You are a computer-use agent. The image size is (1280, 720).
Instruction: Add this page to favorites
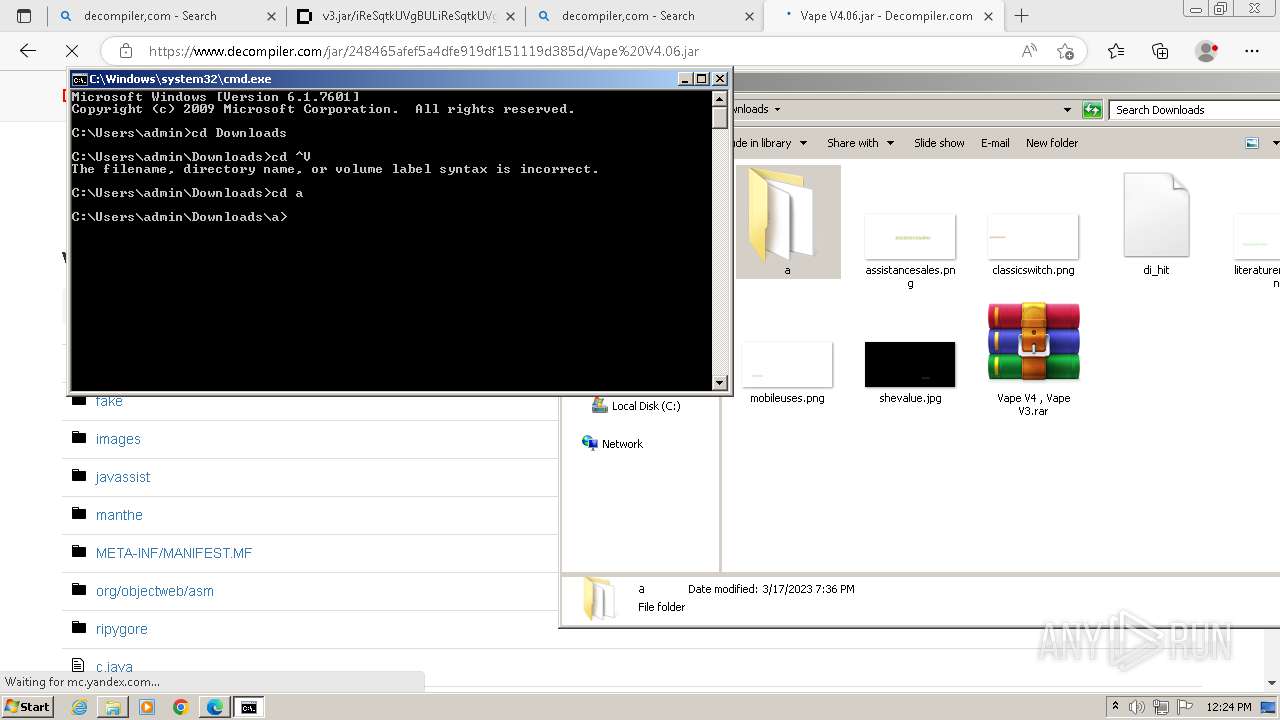1065,51
